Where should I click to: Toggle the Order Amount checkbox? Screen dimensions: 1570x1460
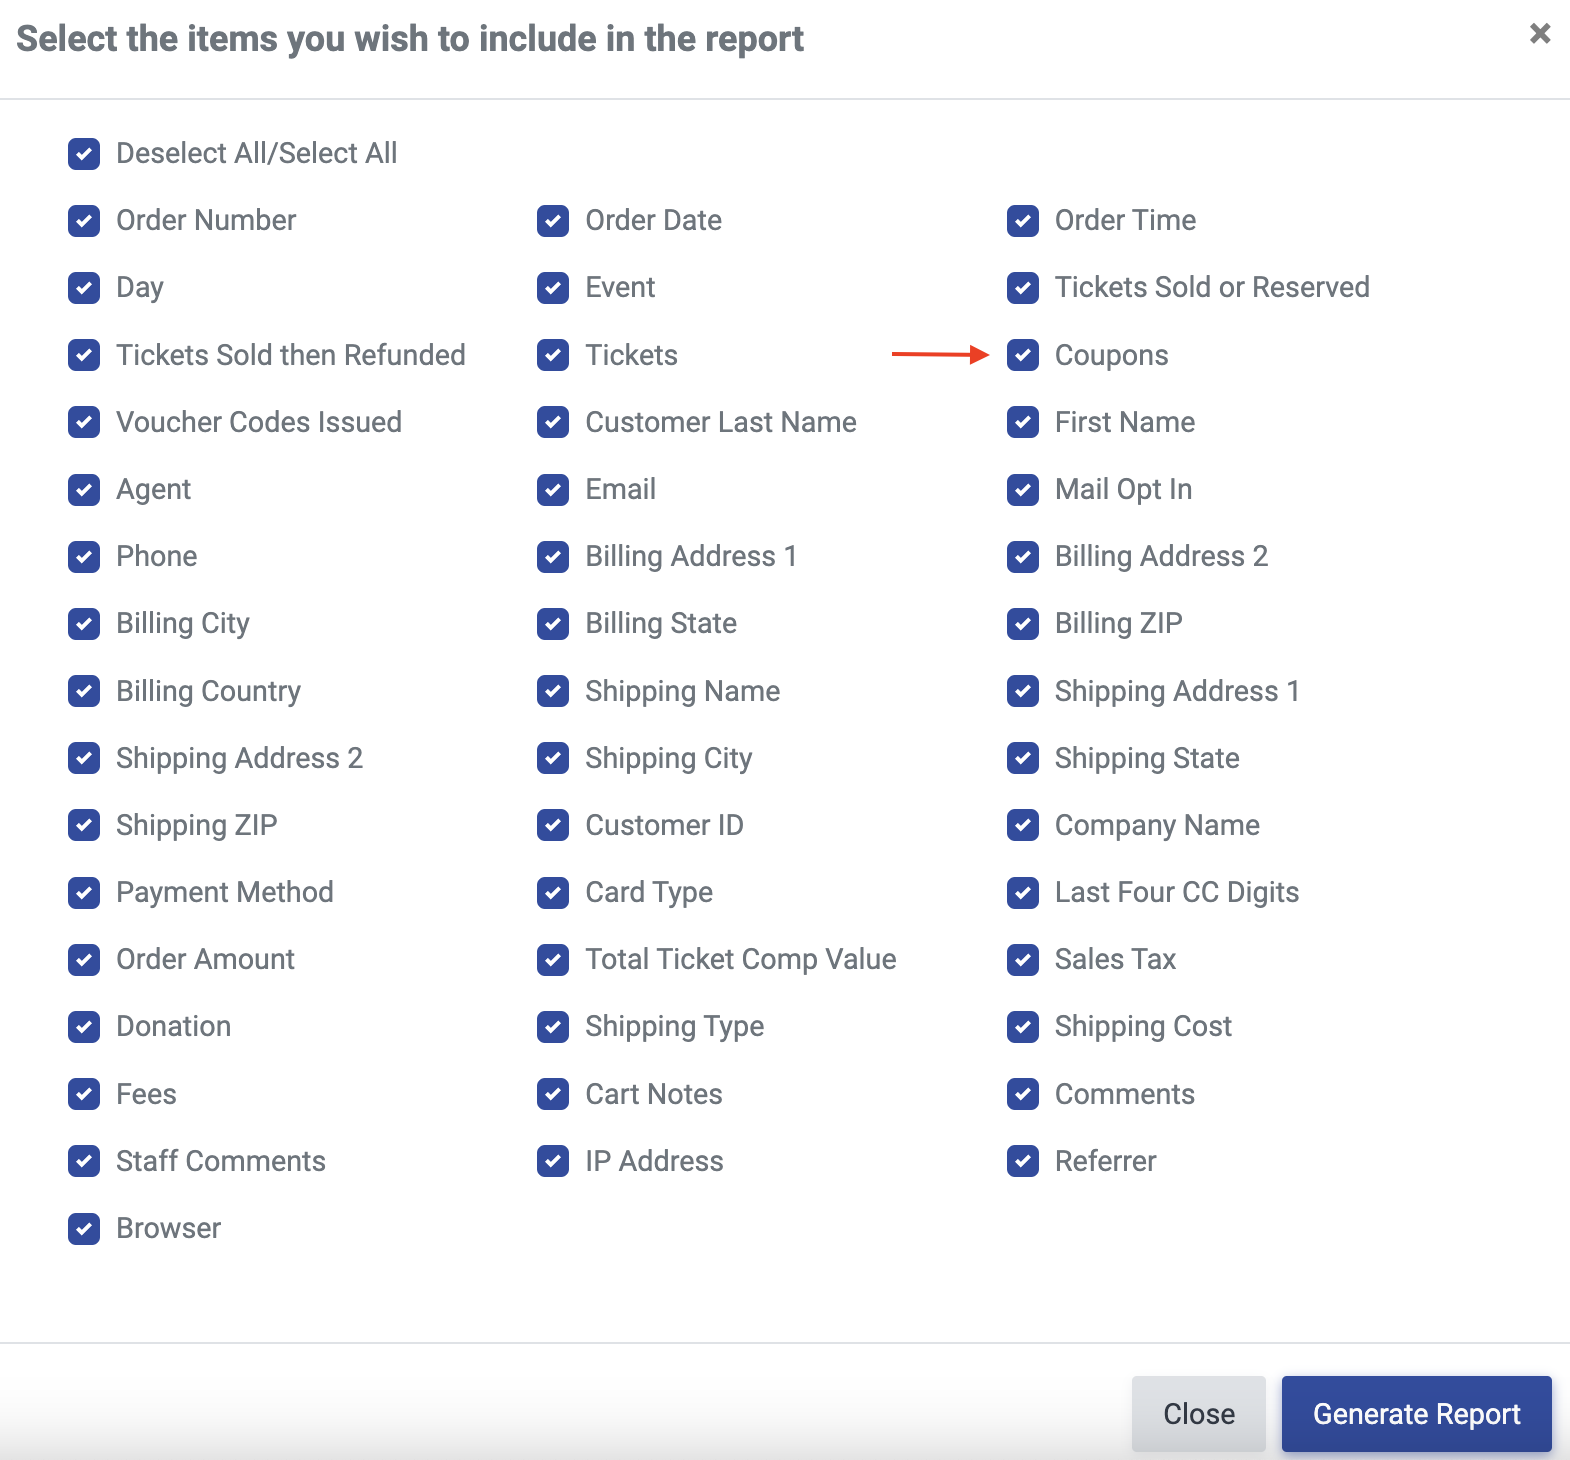pyautogui.click(x=84, y=960)
